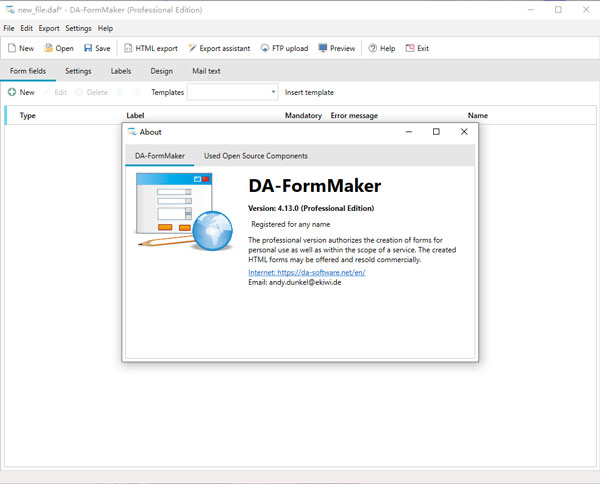Click the About dialog title icon
This screenshot has height=484, width=600.
132,132
